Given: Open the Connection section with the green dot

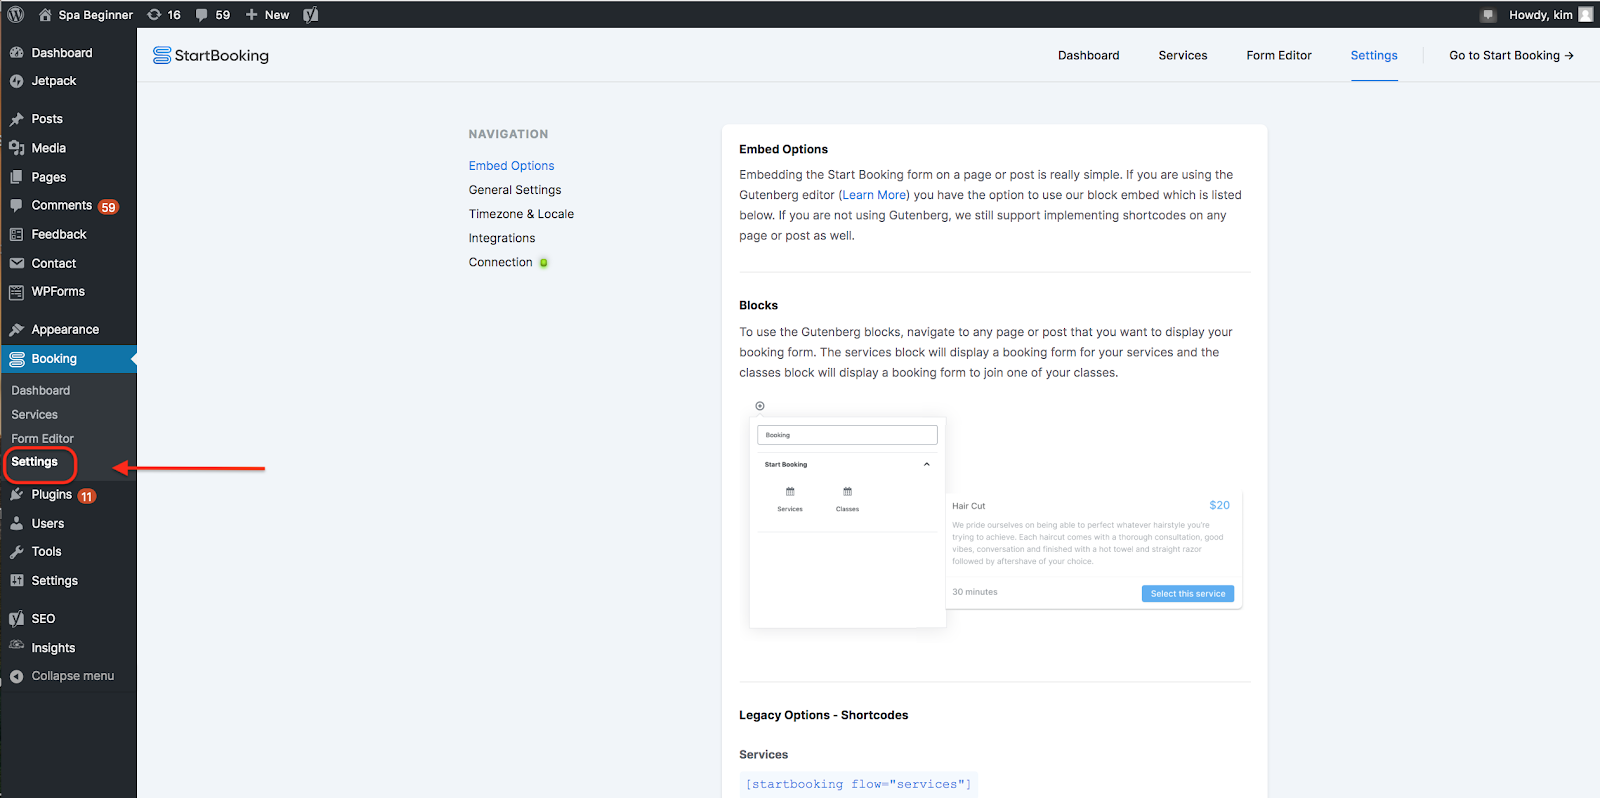Looking at the screenshot, I should click(508, 262).
